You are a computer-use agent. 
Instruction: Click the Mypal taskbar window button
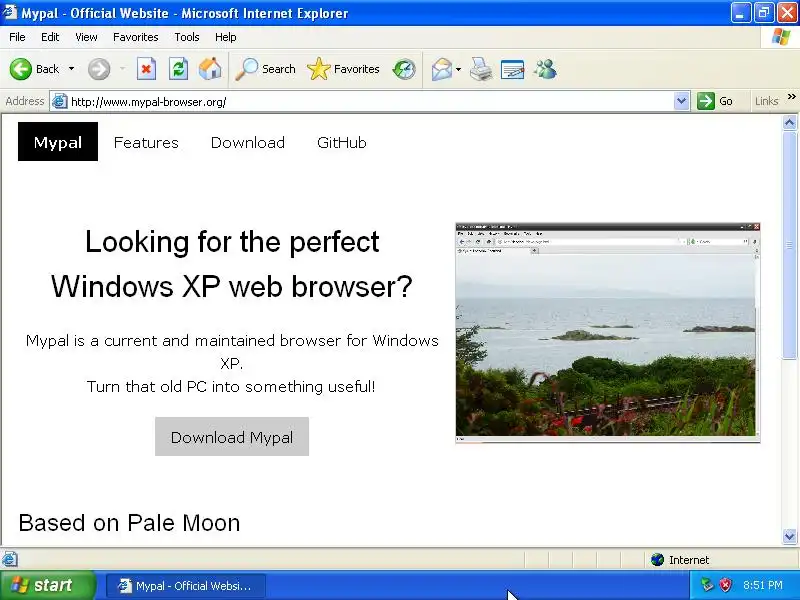(x=186, y=585)
